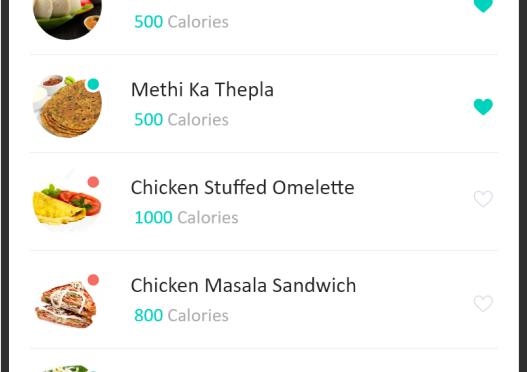The width and height of the screenshot is (527, 372).
Task: Open the idli dish photo at top
Action: [68, 19]
